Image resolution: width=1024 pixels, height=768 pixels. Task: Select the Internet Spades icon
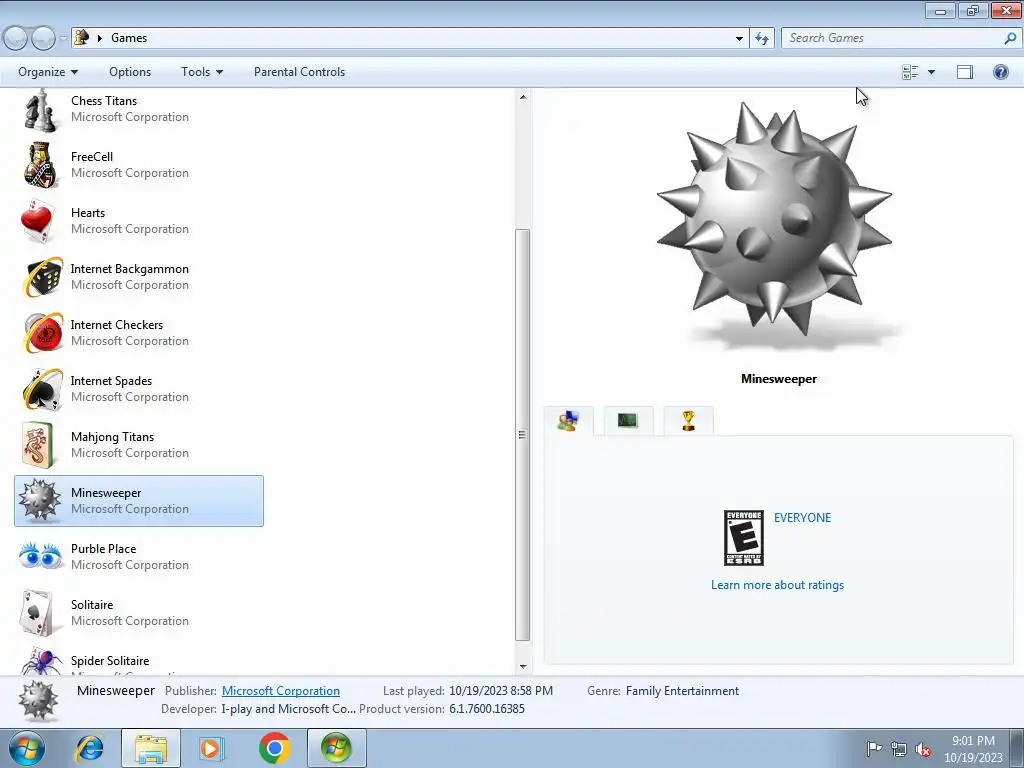click(42, 389)
